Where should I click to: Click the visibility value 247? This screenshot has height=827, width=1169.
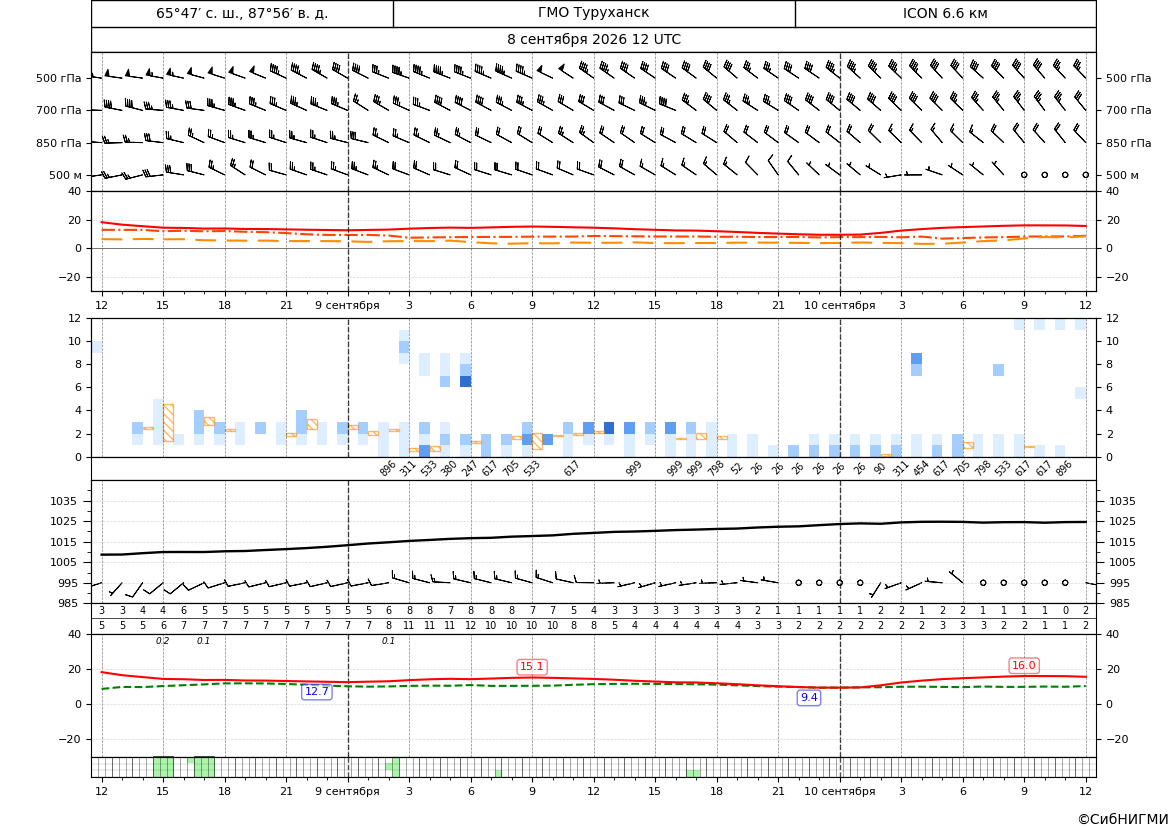click(469, 468)
